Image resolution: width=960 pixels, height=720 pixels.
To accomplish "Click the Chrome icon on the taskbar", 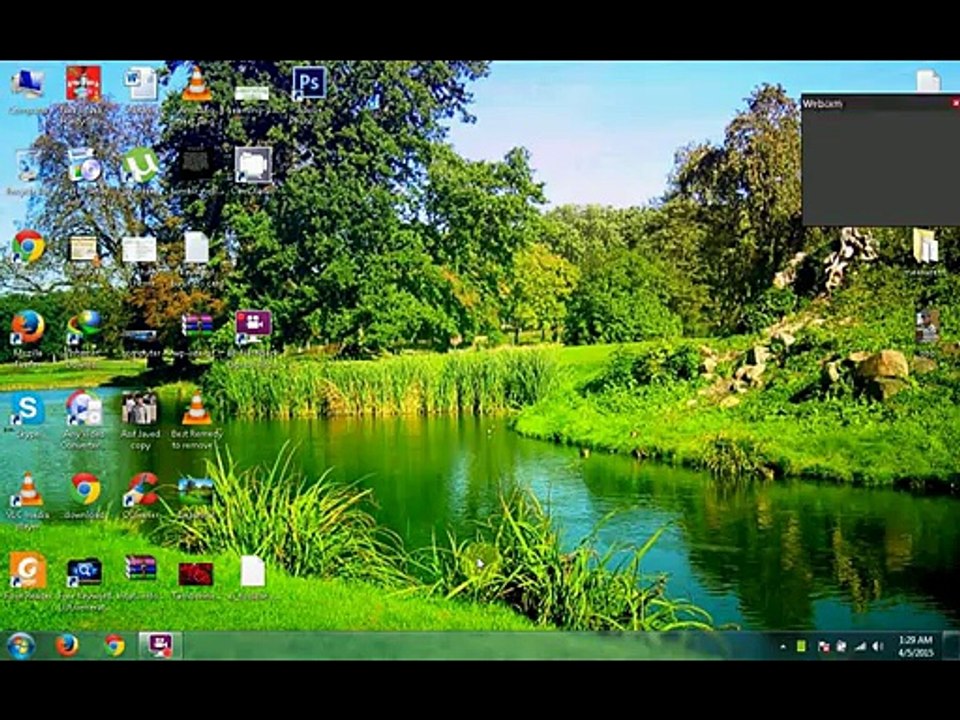I will tap(114, 646).
